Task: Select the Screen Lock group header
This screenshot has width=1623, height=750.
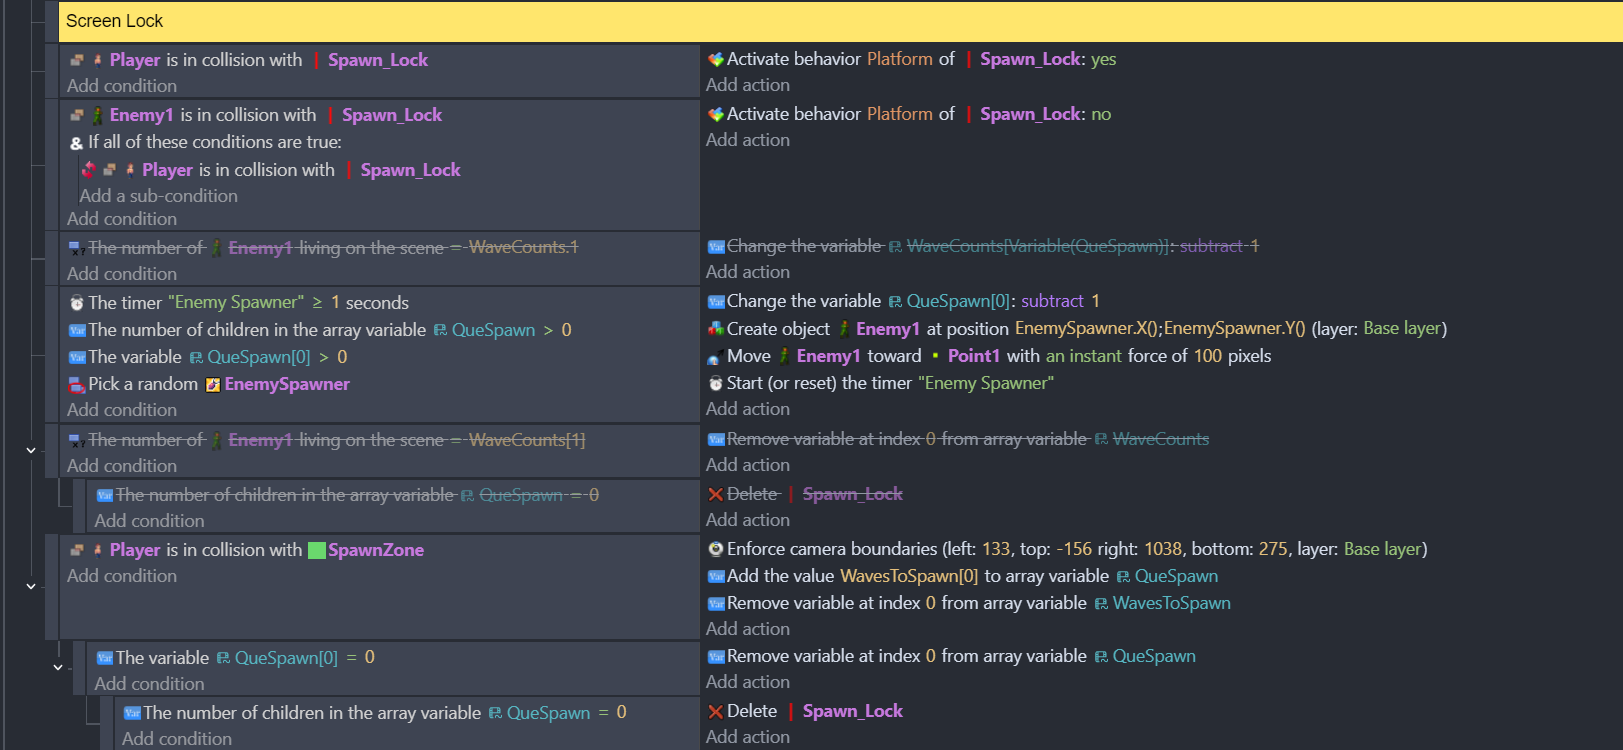Action: 114,21
